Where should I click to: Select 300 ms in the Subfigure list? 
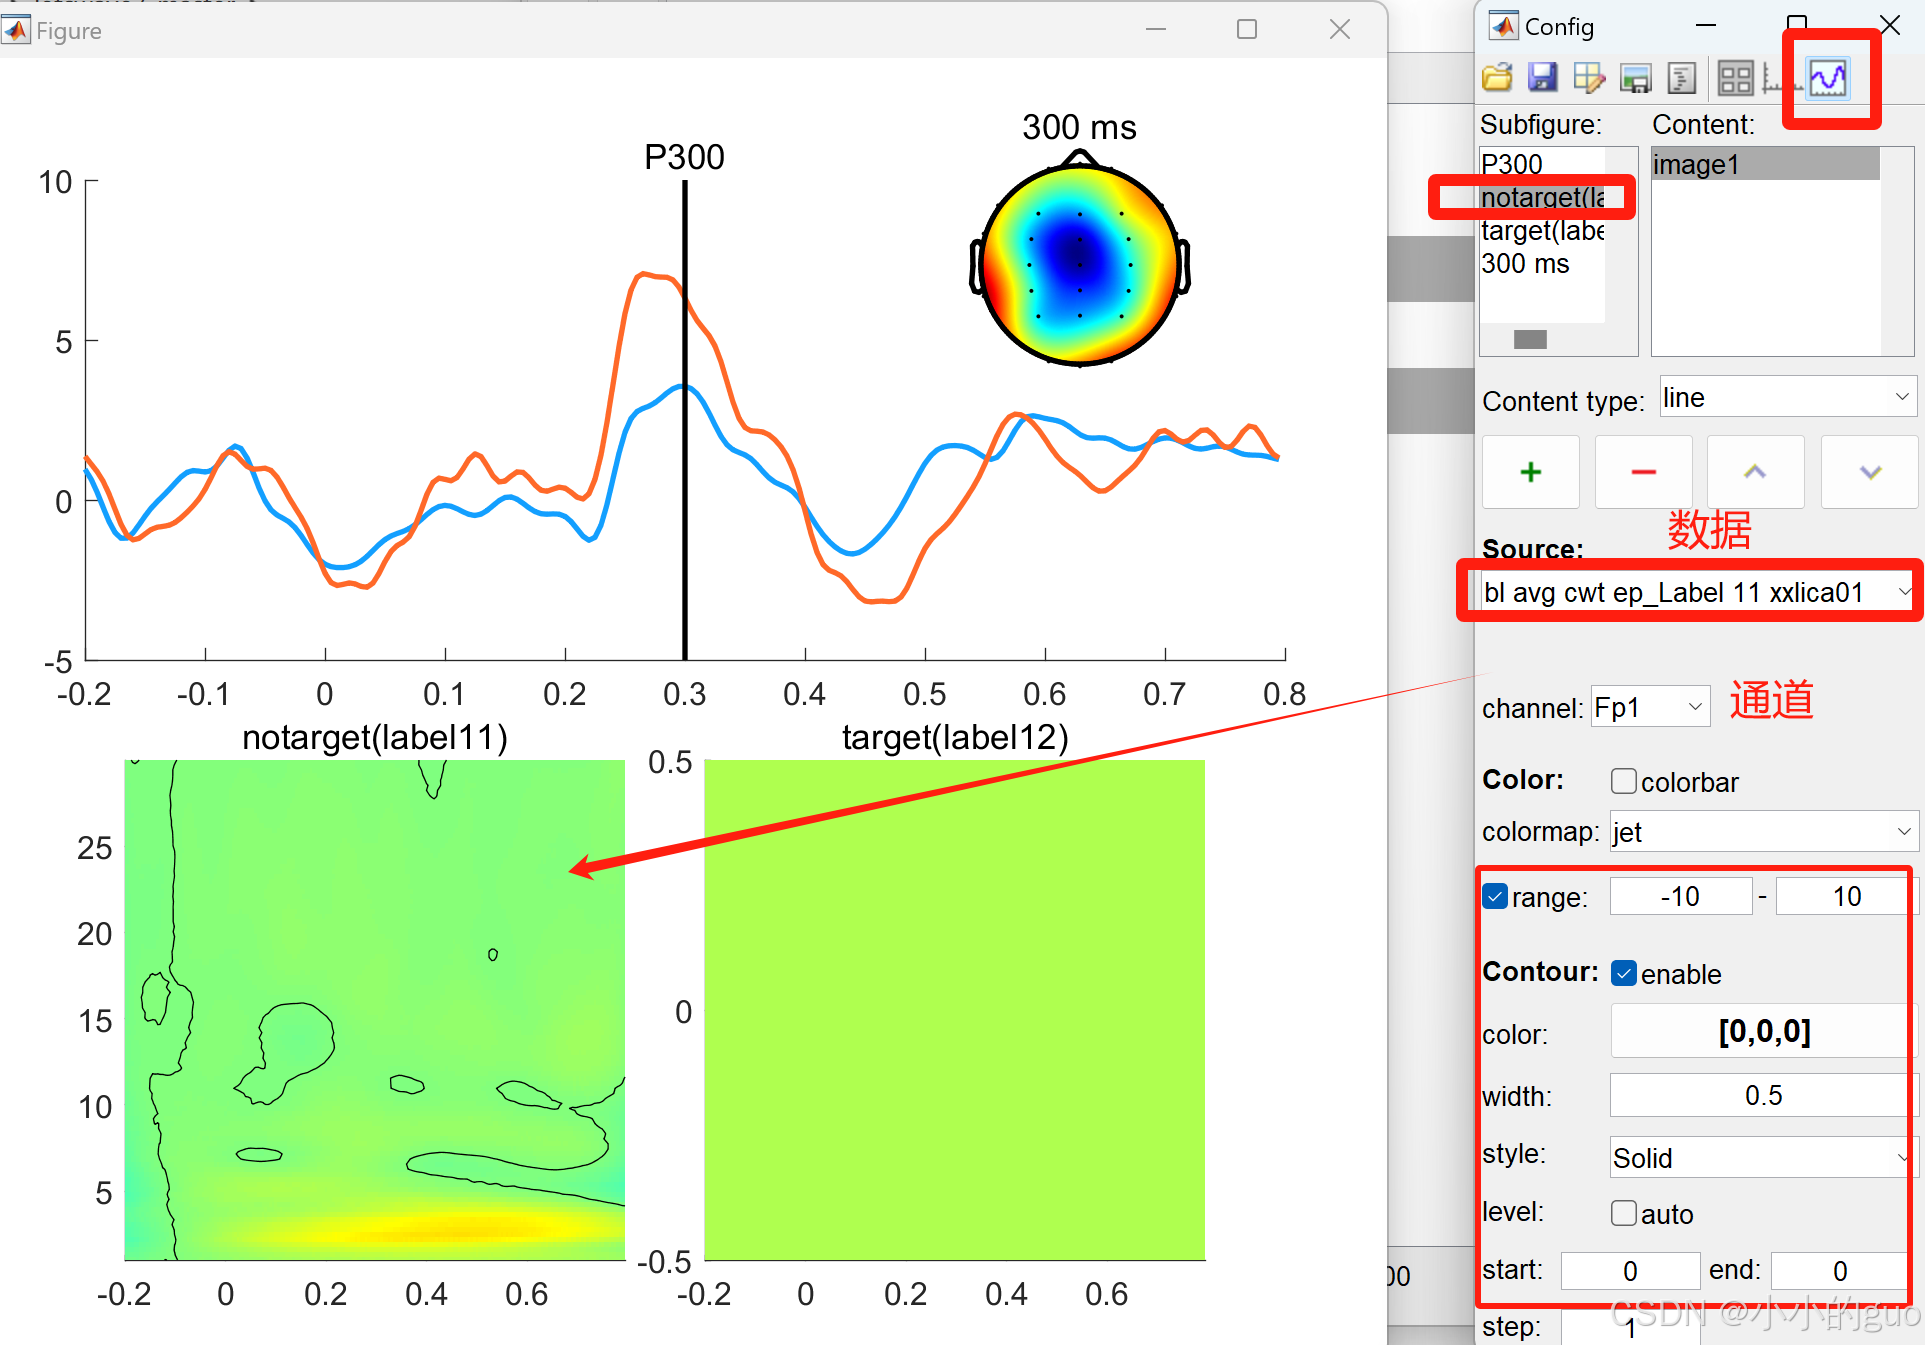tap(1542, 263)
